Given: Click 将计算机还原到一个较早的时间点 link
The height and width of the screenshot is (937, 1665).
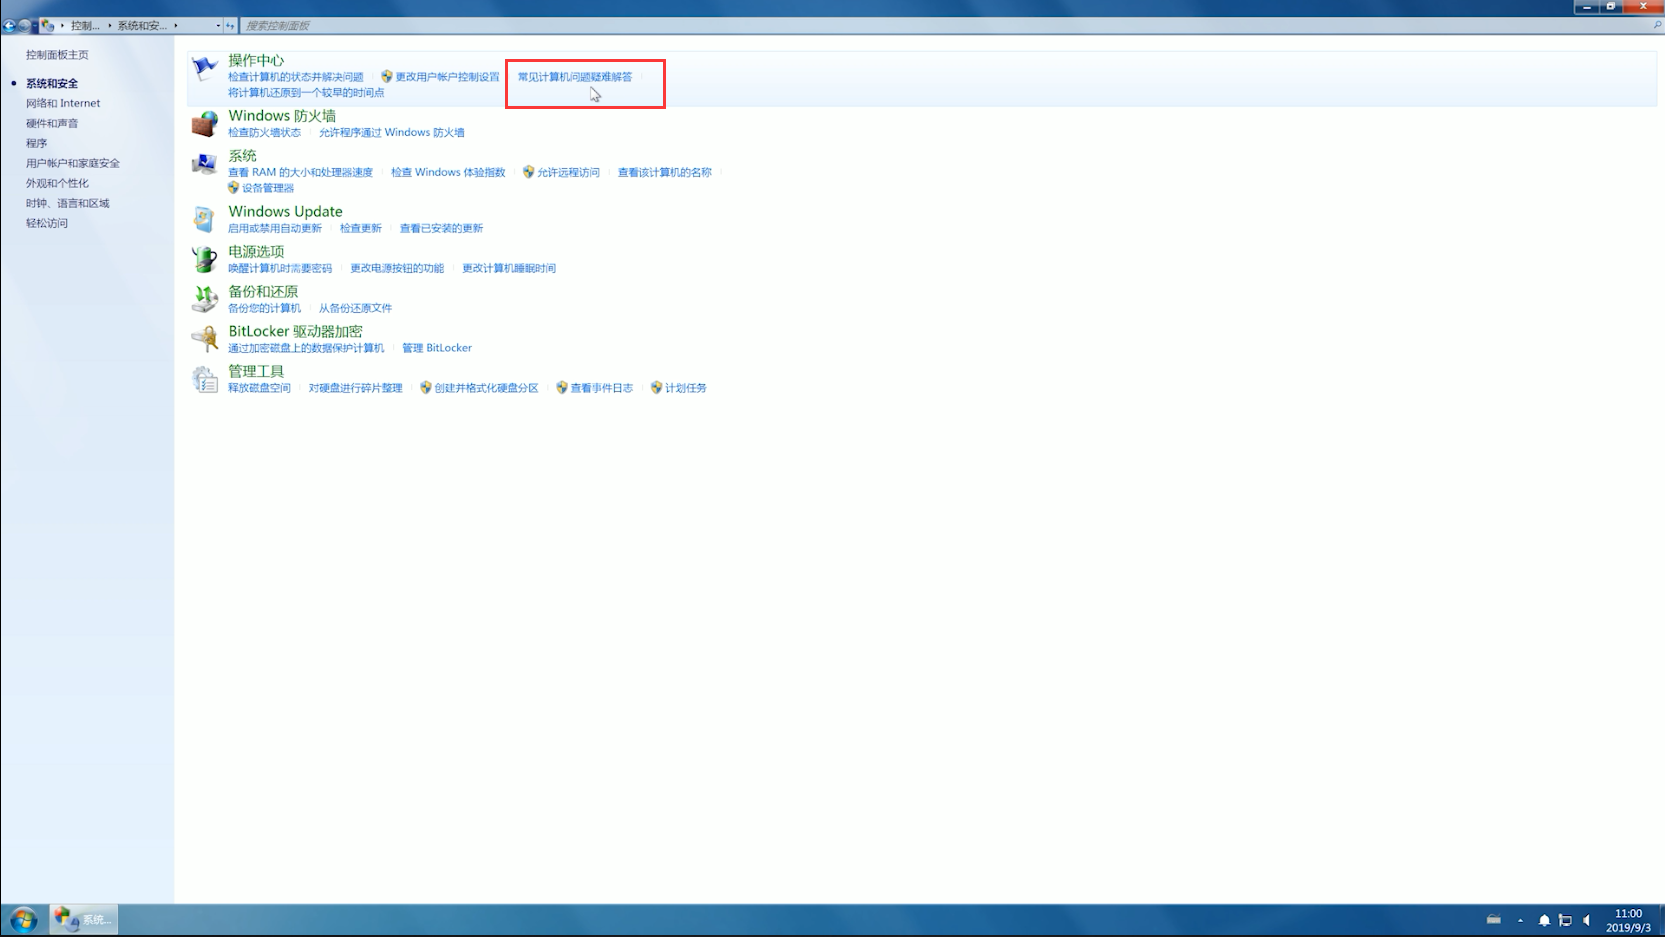Looking at the screenshot, I should [x=306, y=93].
